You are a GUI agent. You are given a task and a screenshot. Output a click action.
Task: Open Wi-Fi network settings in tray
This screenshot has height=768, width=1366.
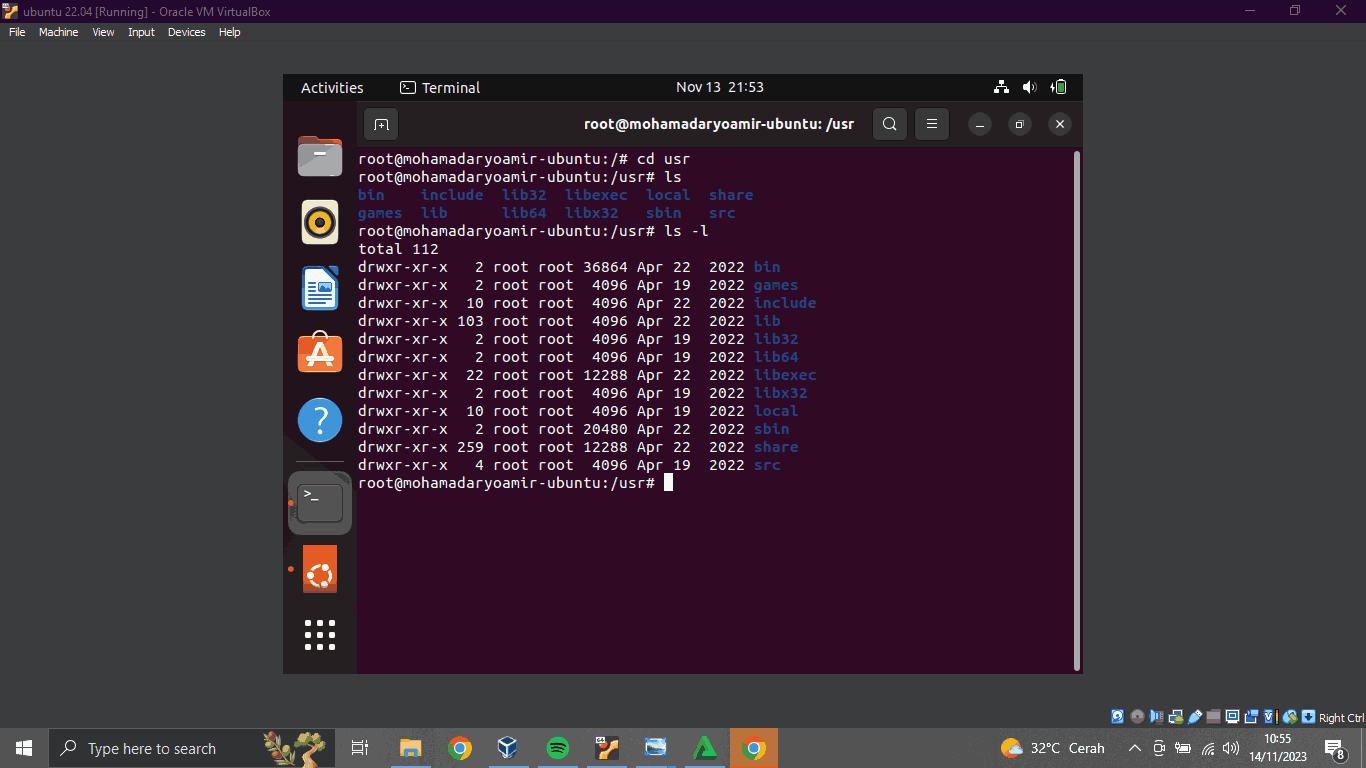point(1208,748)
